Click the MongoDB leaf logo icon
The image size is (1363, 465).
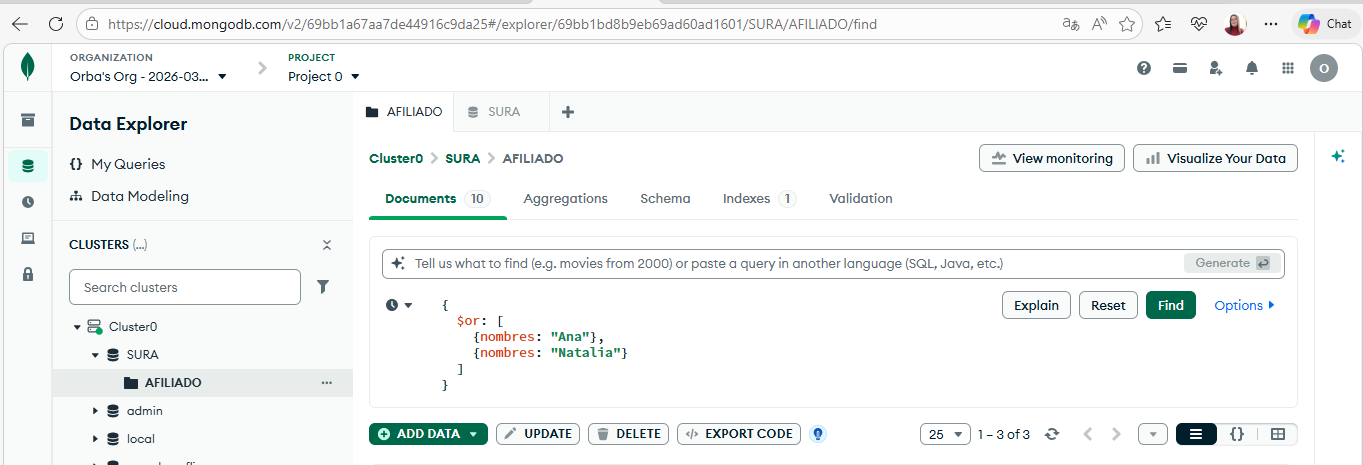point(28,68)
